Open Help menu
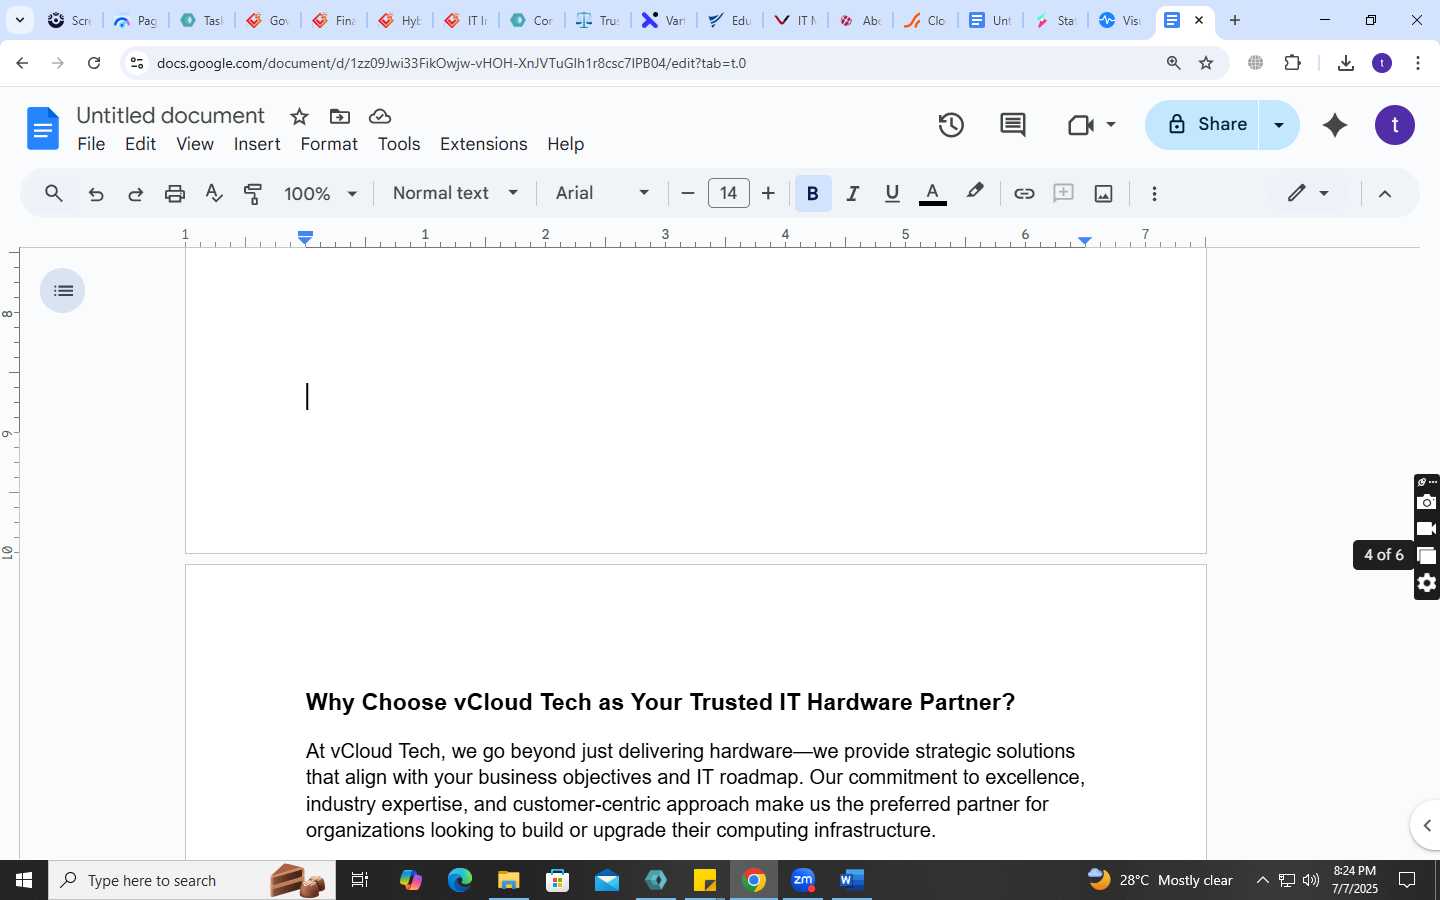 566,144
